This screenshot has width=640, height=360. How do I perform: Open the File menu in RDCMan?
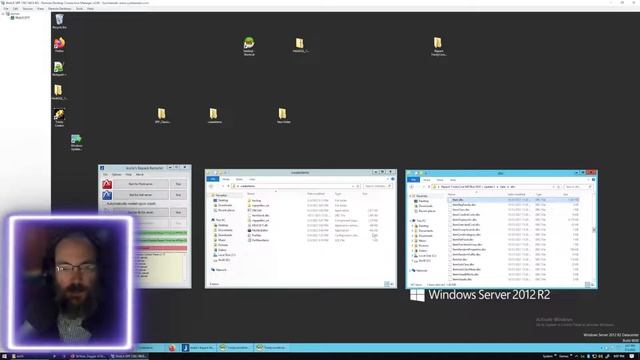click(x=6, y=8)
